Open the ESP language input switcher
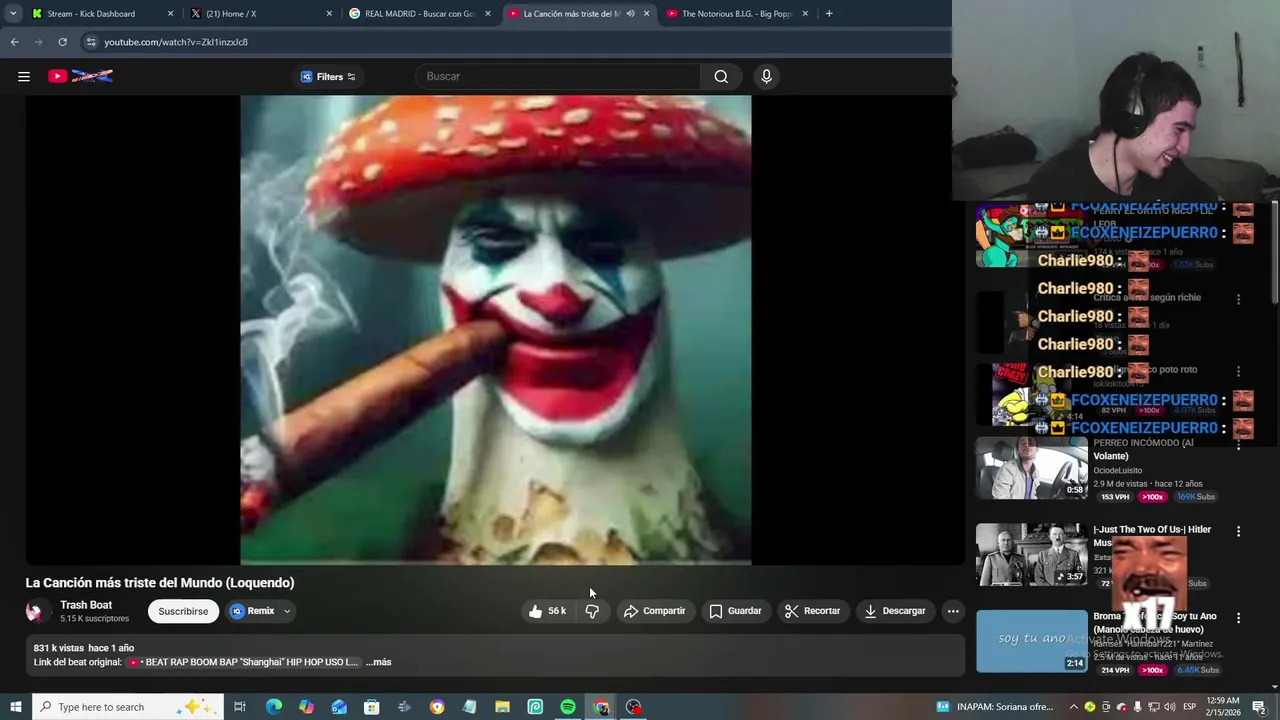The image size is (1280, 720). [1189, 707]
